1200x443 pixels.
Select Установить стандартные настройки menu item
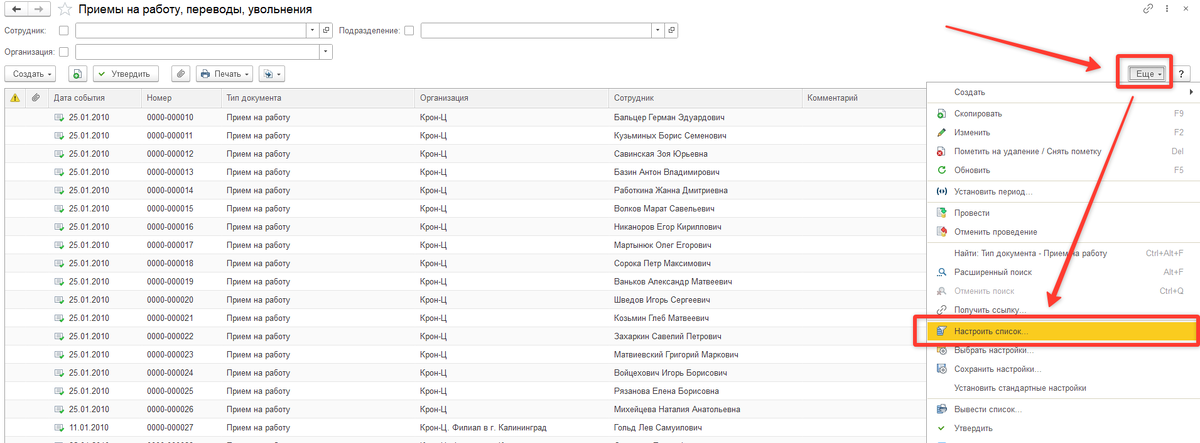pyautogui.click(x=1063, y=388)
